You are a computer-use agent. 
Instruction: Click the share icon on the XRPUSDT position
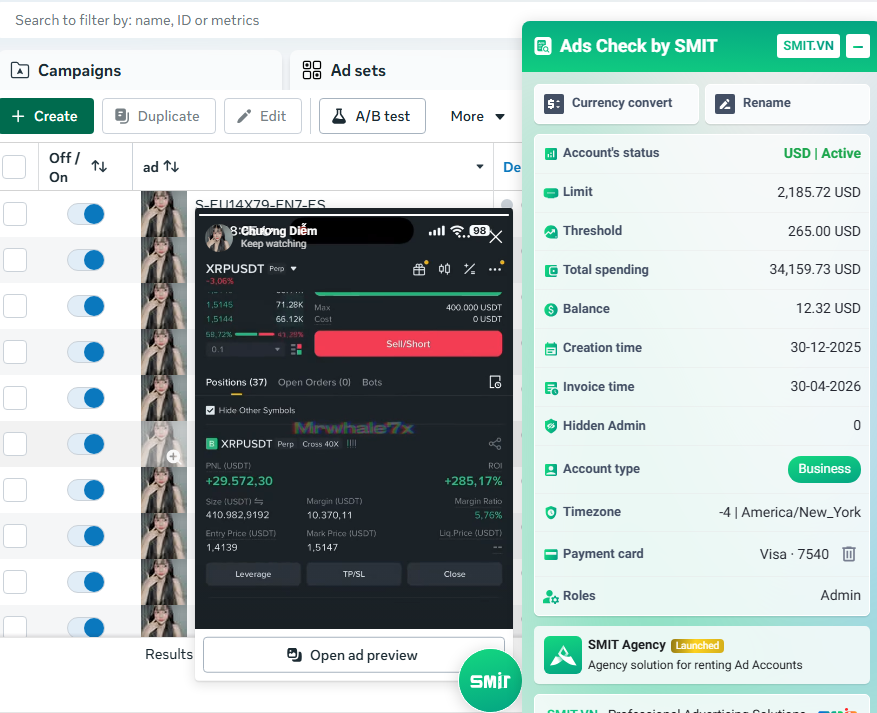(x=495, y=444)
